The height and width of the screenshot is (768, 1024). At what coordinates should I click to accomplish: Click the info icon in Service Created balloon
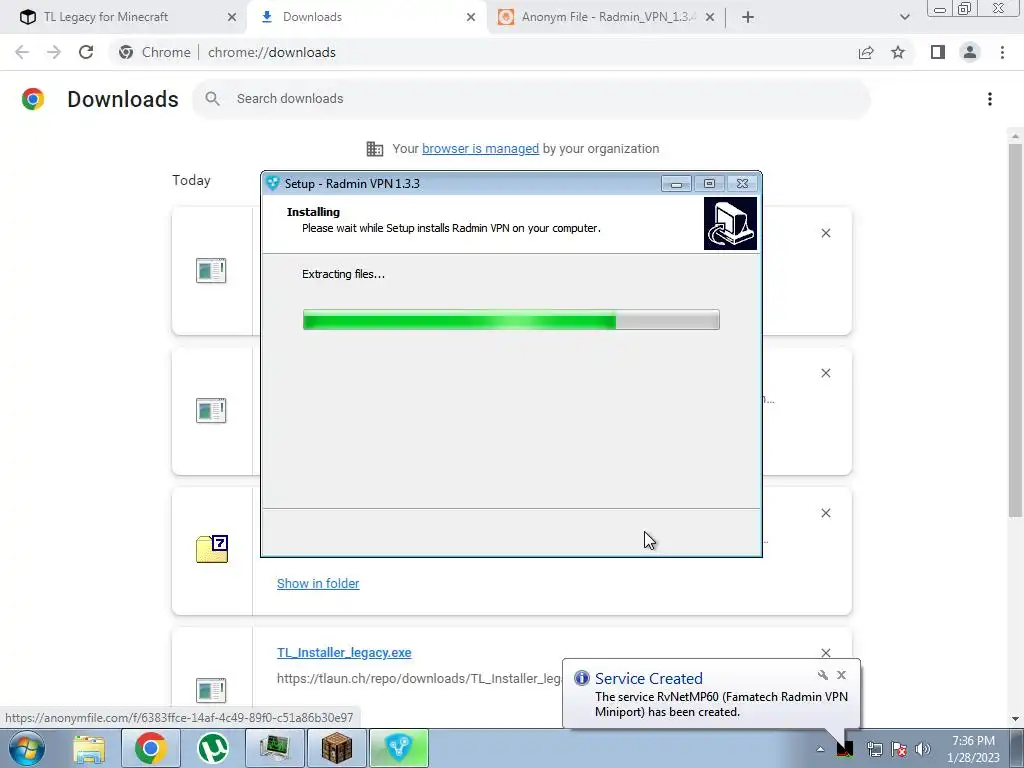581,678
